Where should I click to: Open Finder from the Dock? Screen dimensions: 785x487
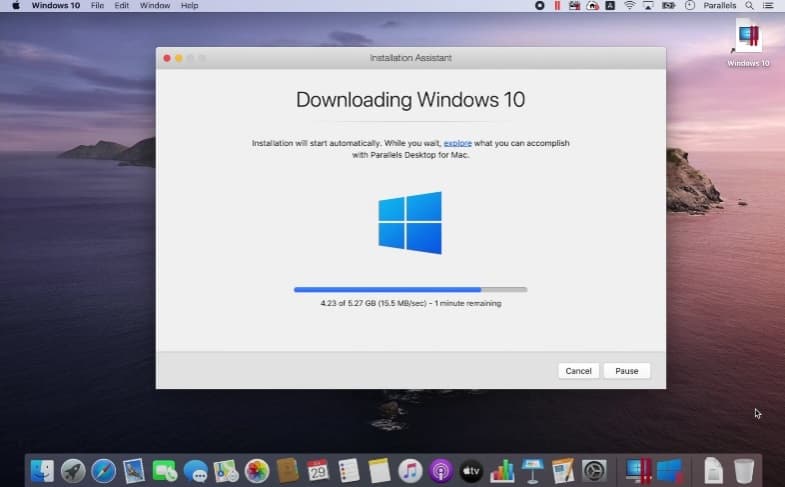tap(42, 471)
